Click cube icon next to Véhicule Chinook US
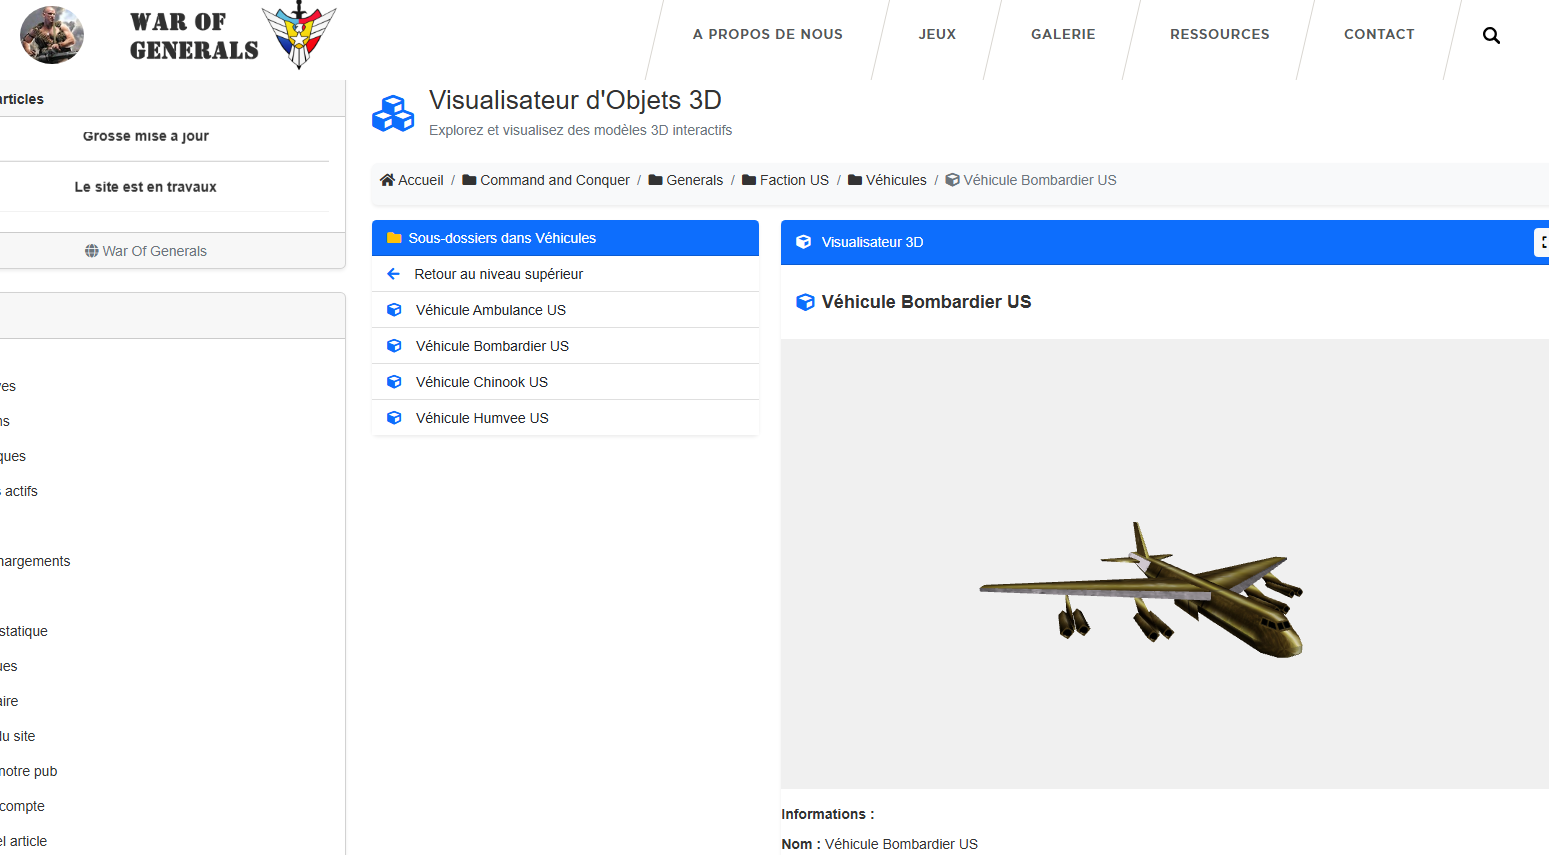Viewport: 1549px width, 855px height. [x=394, y=382]
